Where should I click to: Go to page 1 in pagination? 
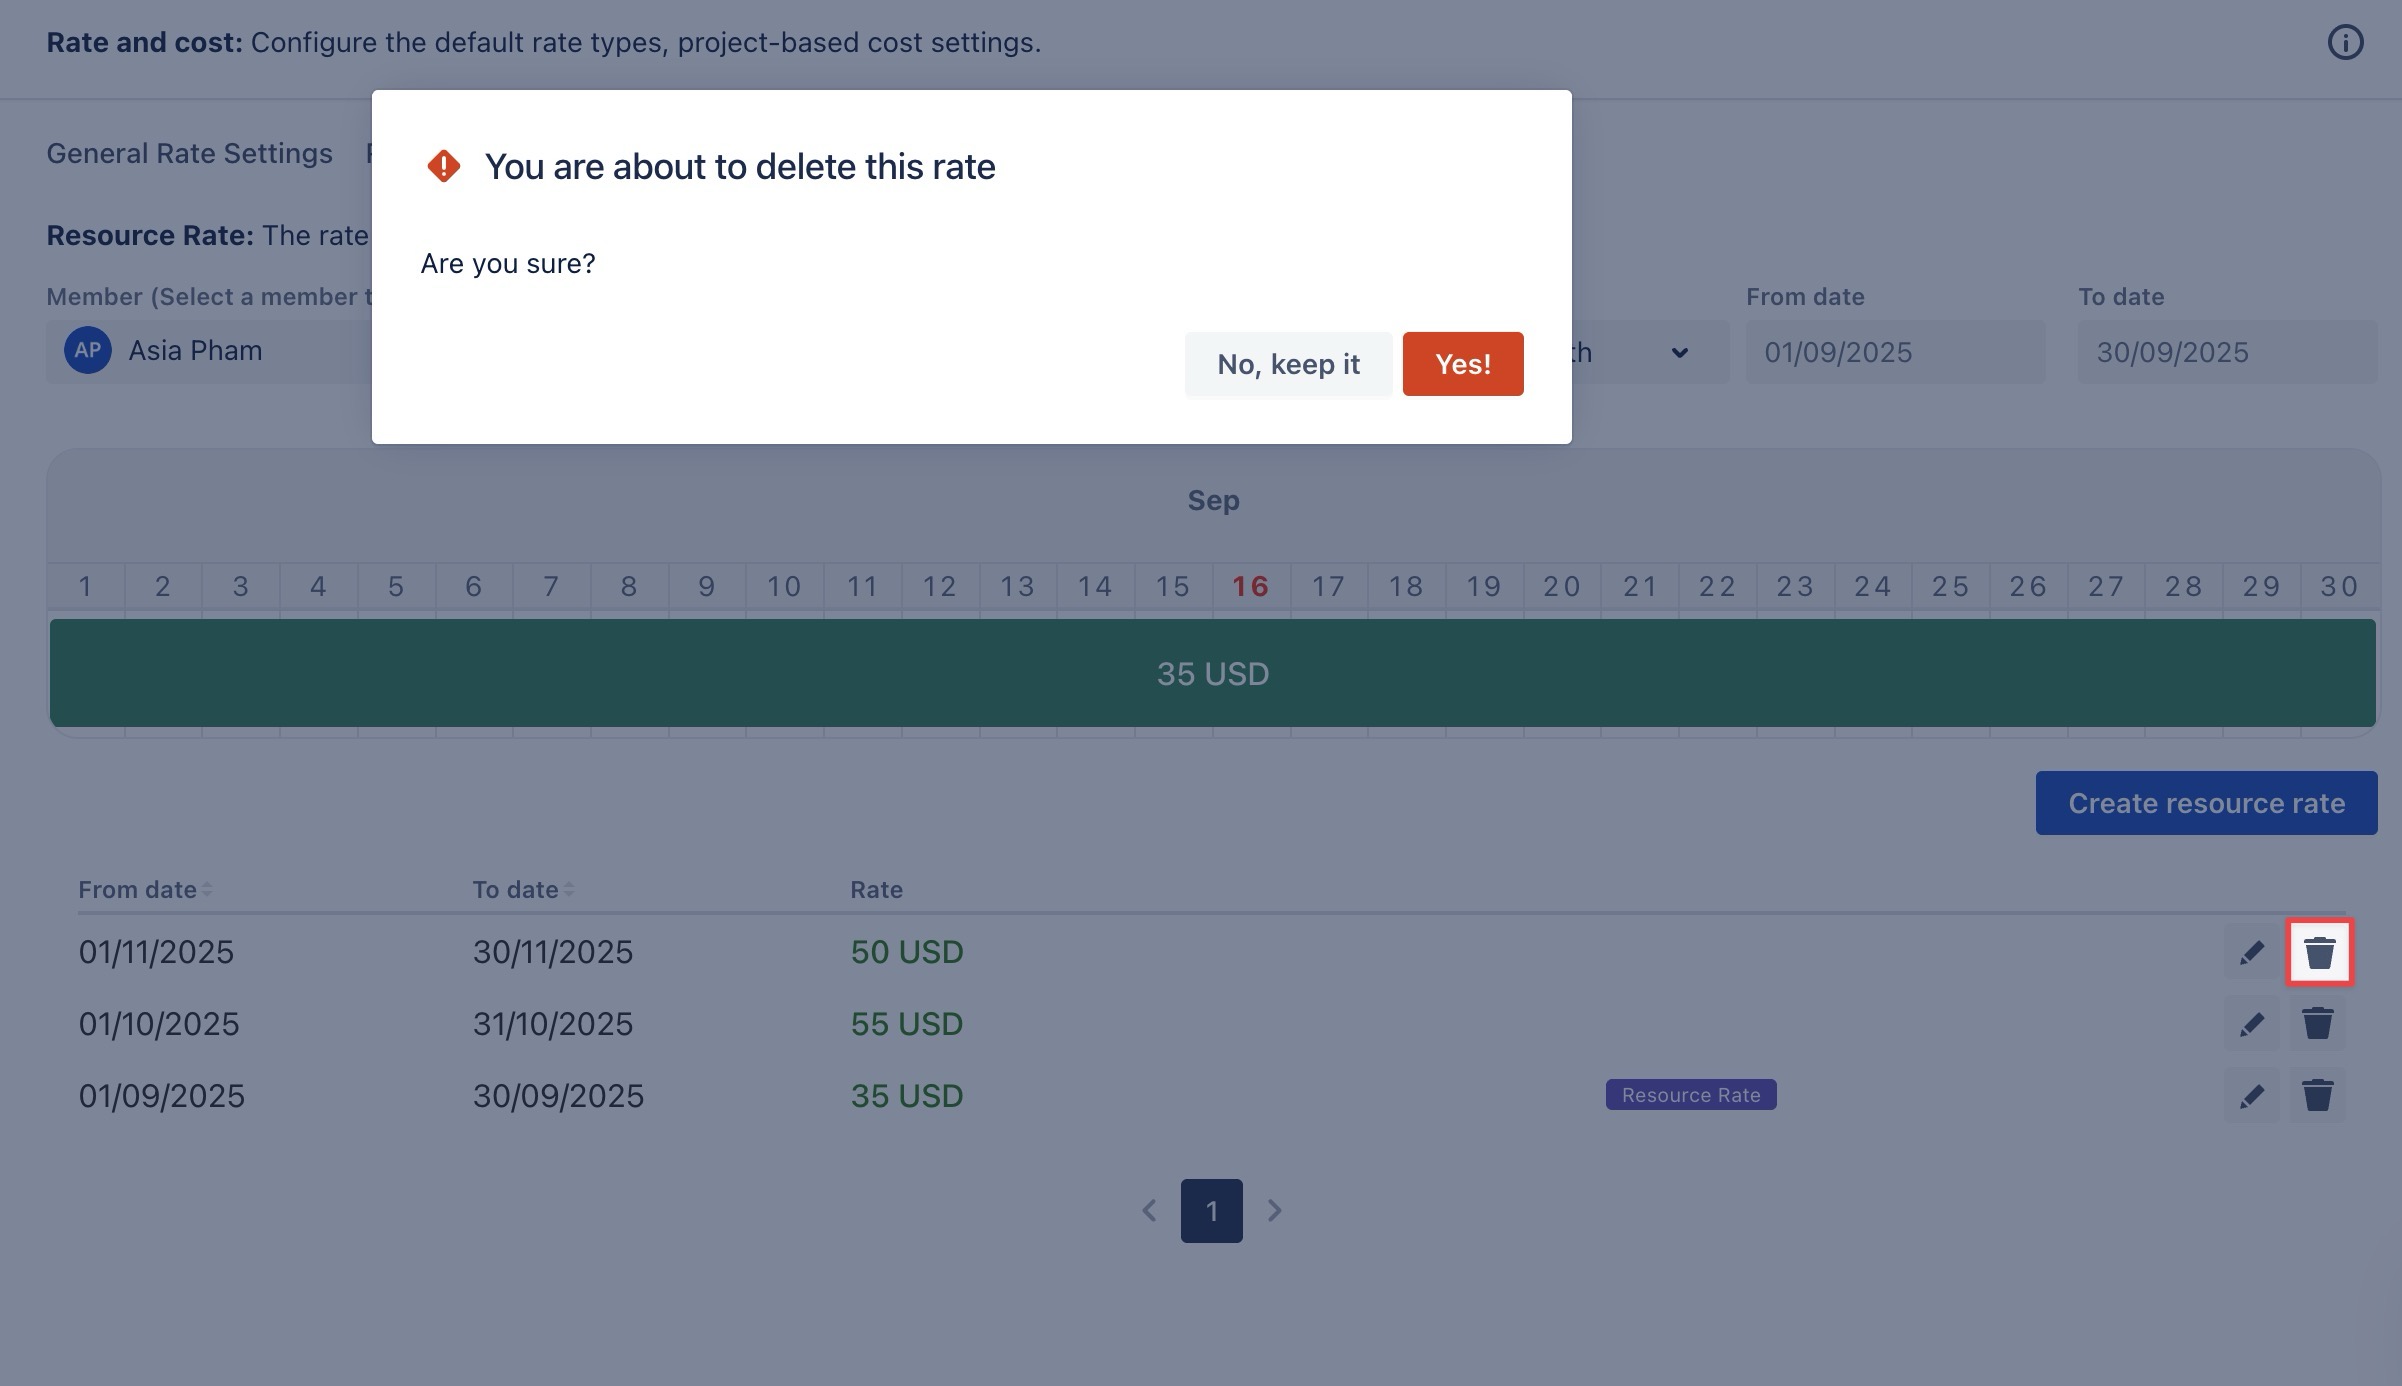click(1211, 1211)
